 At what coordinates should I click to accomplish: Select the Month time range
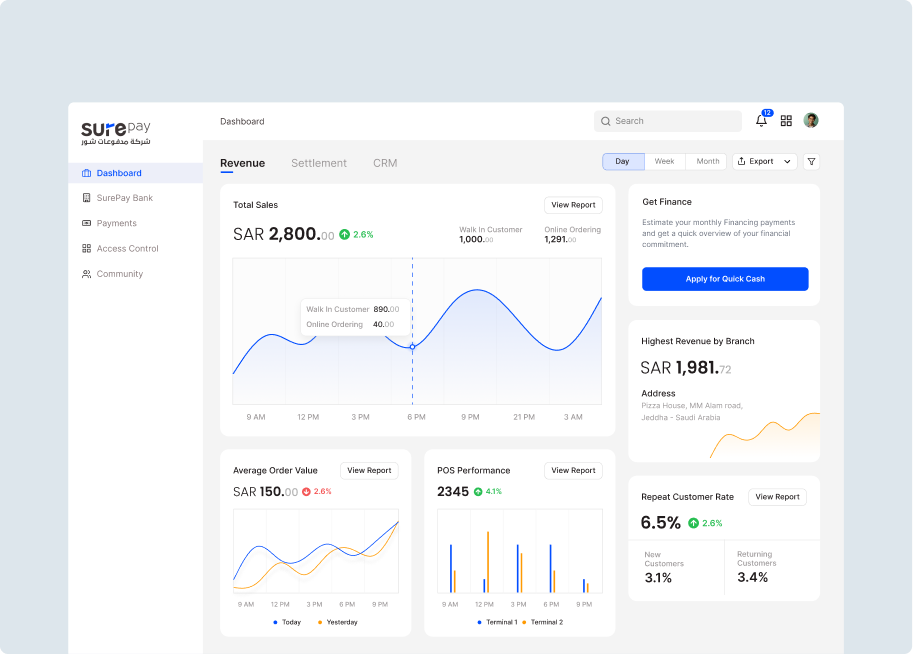pos(707,162)
